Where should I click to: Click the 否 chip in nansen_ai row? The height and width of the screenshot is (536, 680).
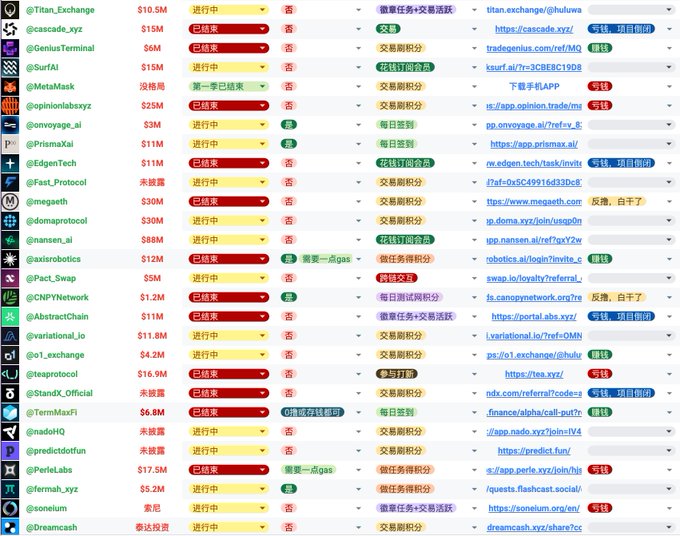pos(289,240)
